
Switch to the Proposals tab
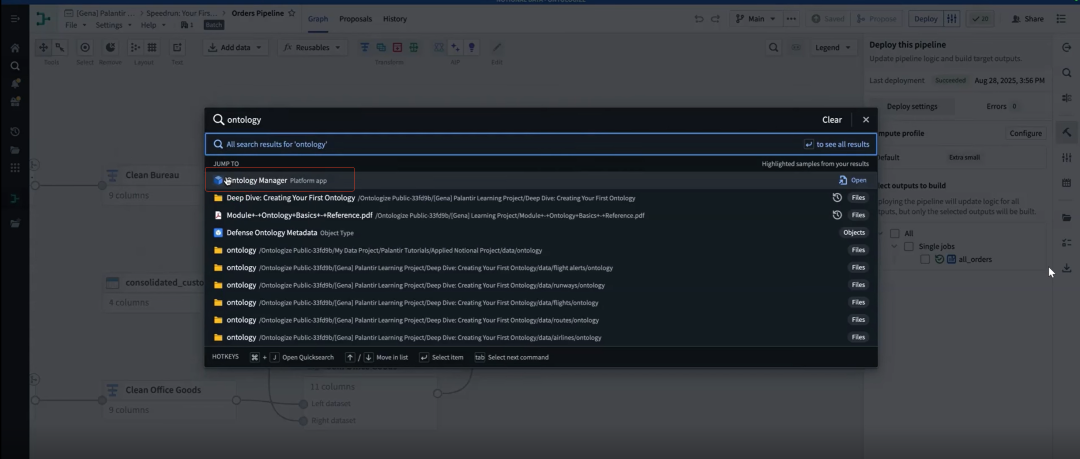click(x=355, y=19)
